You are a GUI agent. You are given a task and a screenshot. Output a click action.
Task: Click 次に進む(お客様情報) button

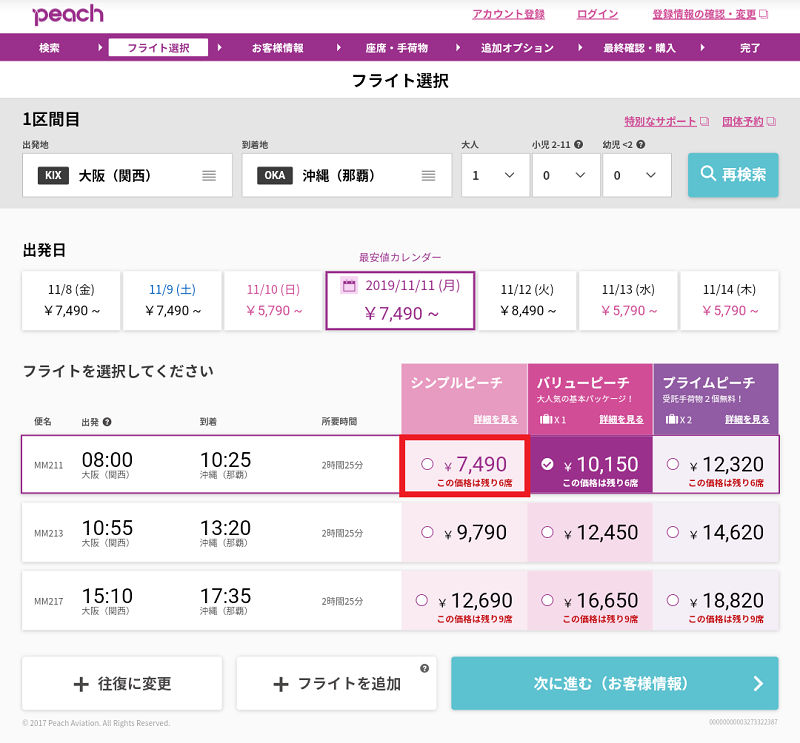tap(615, 683)
